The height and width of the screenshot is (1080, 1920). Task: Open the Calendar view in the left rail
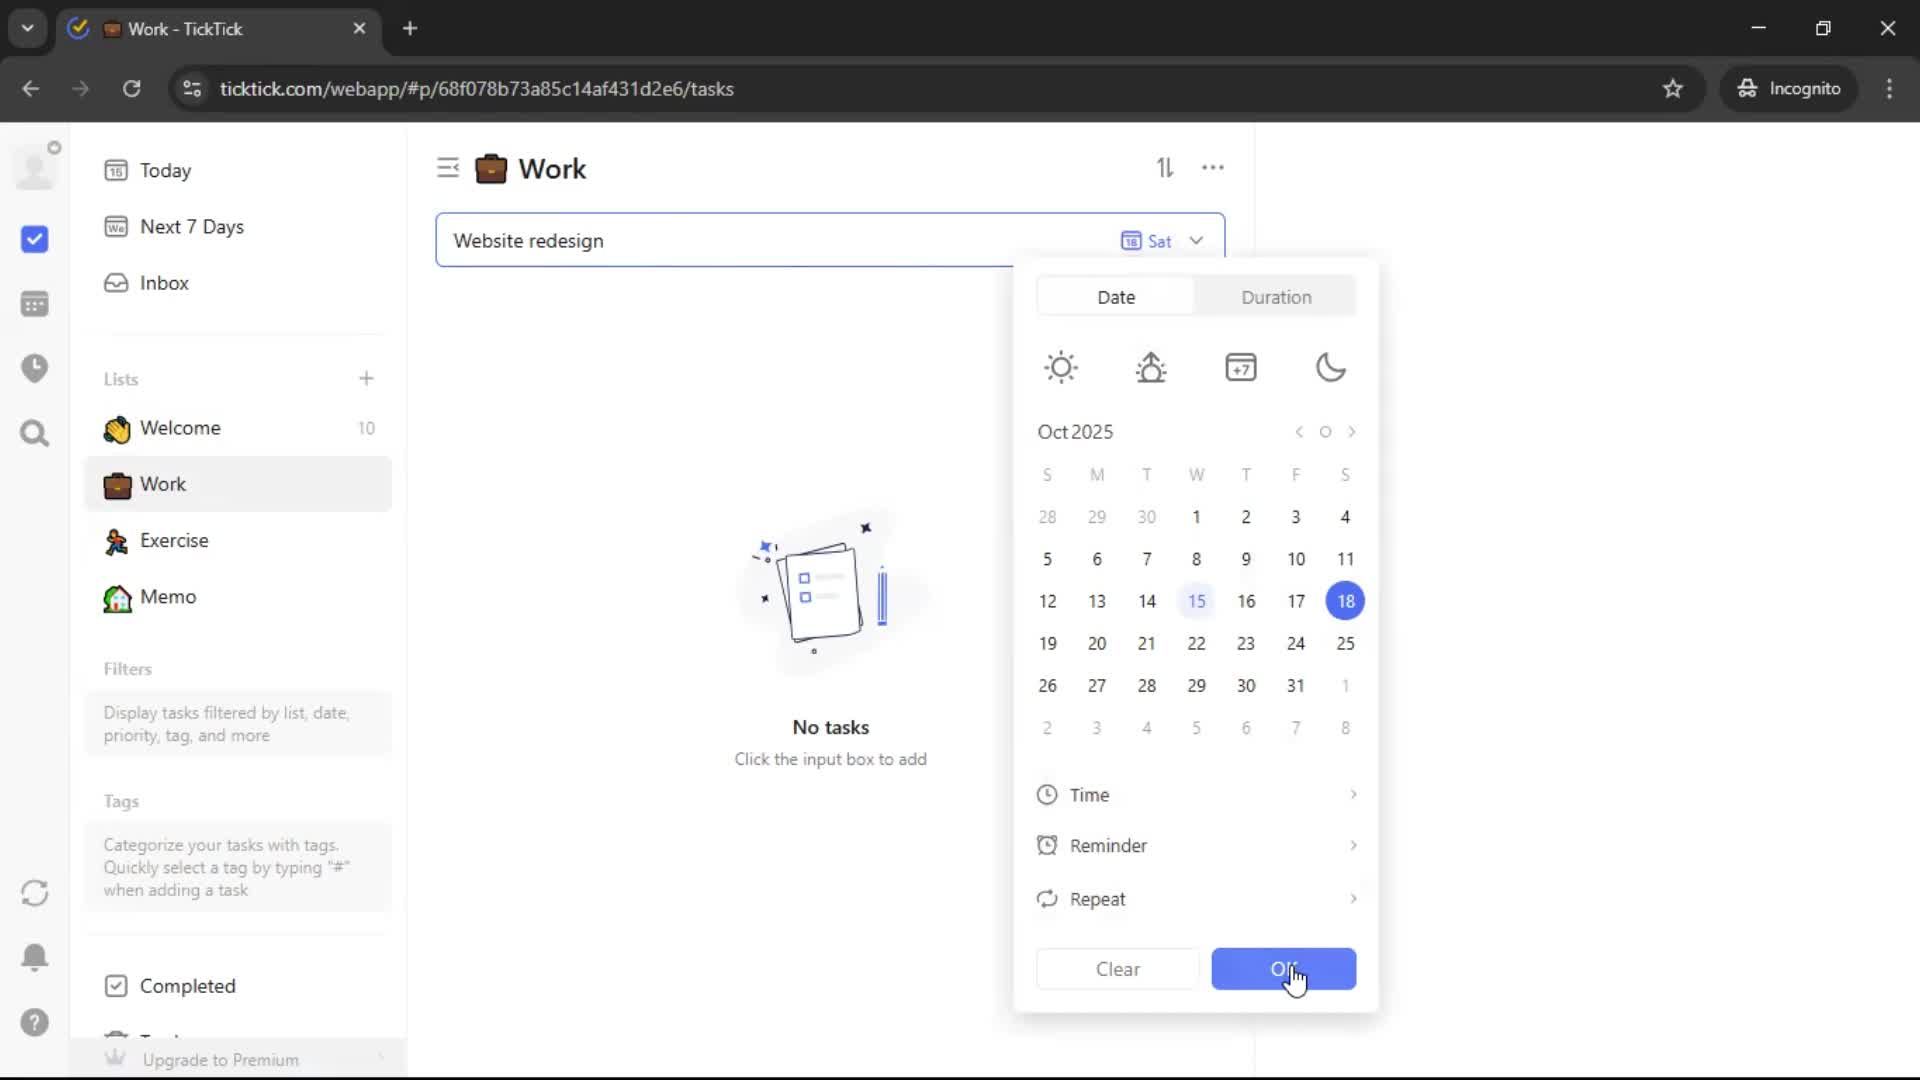(x=34, y=304)
